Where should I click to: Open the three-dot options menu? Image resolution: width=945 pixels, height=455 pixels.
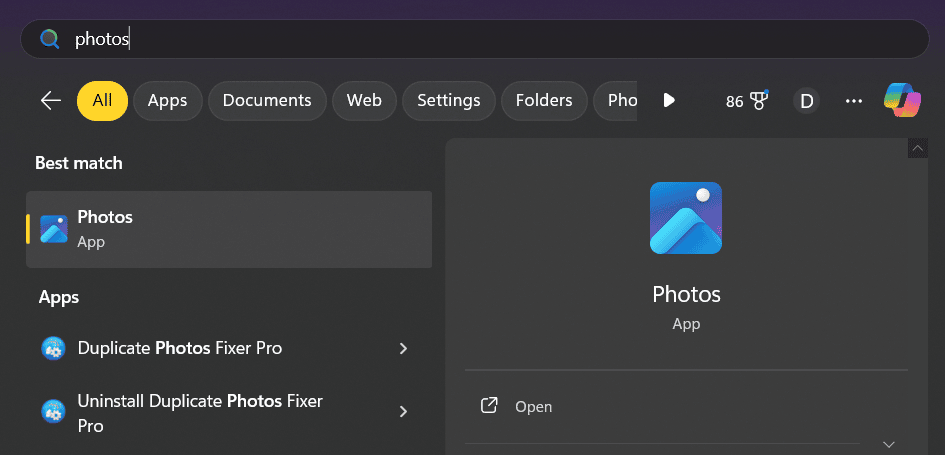point(854,101)
